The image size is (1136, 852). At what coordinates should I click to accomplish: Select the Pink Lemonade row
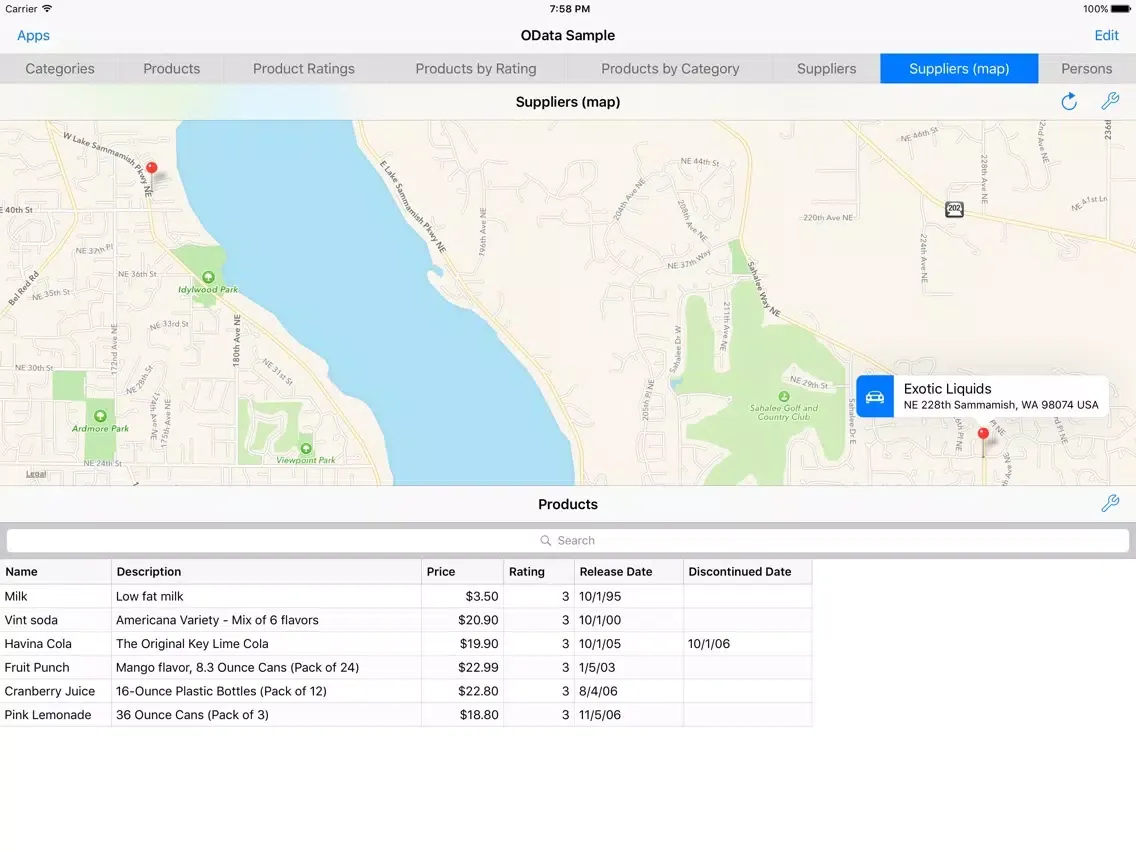click(406, 715)
